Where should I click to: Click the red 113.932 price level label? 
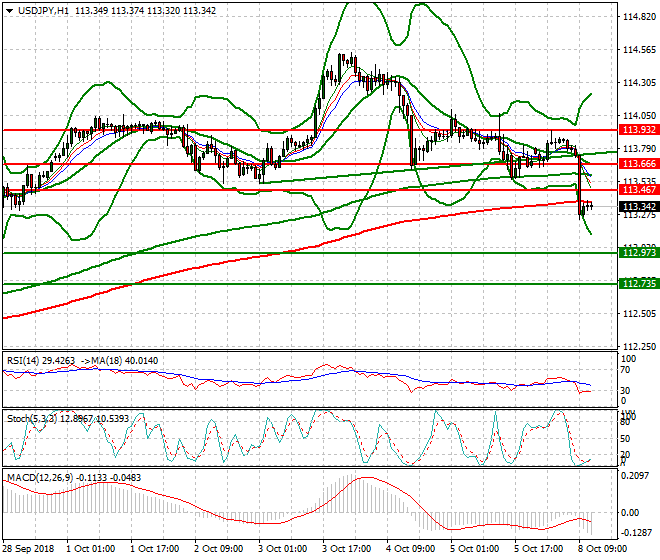tap(639, 130)
